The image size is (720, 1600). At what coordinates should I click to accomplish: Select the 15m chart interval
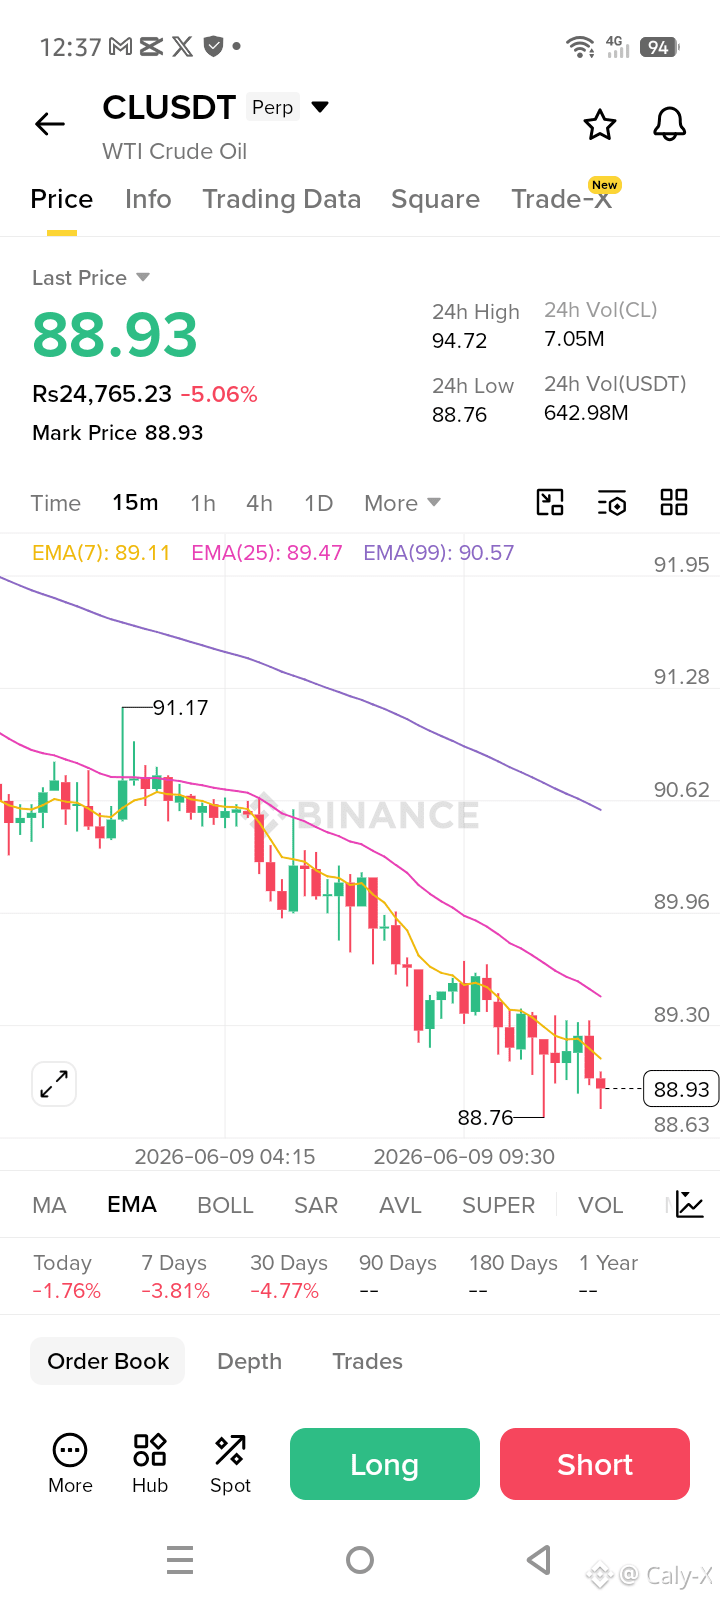point(135,502)
